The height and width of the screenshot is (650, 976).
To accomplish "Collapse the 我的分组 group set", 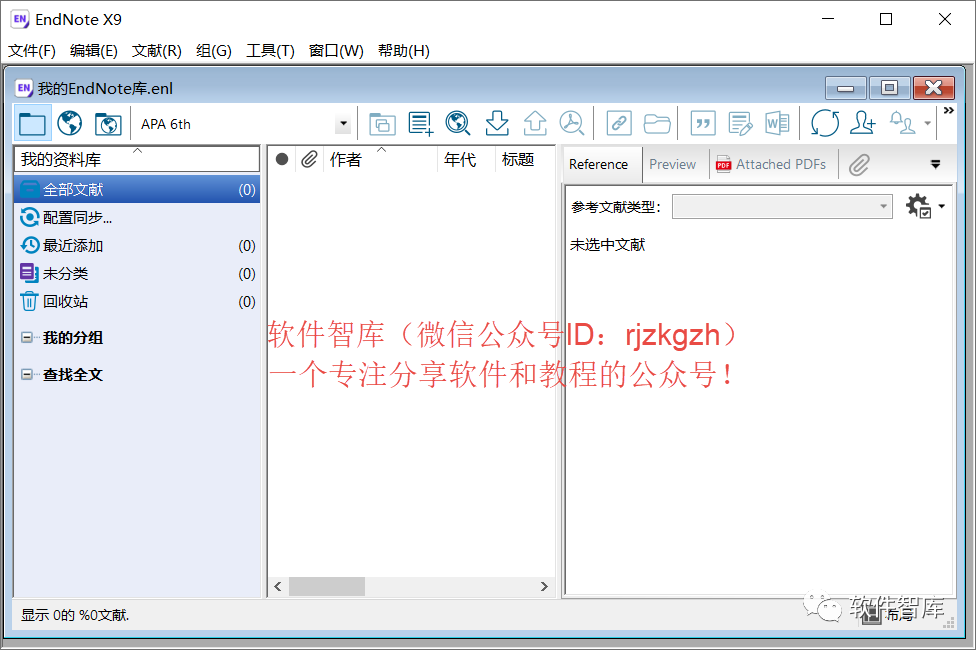I will 27,337.
